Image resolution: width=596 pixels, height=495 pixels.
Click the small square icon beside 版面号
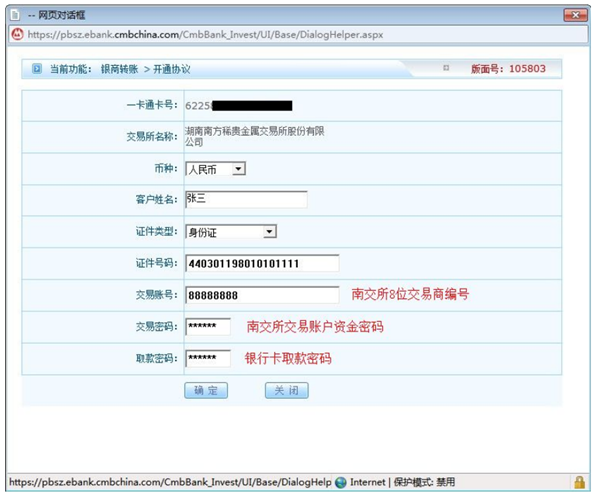pos(446,68)
